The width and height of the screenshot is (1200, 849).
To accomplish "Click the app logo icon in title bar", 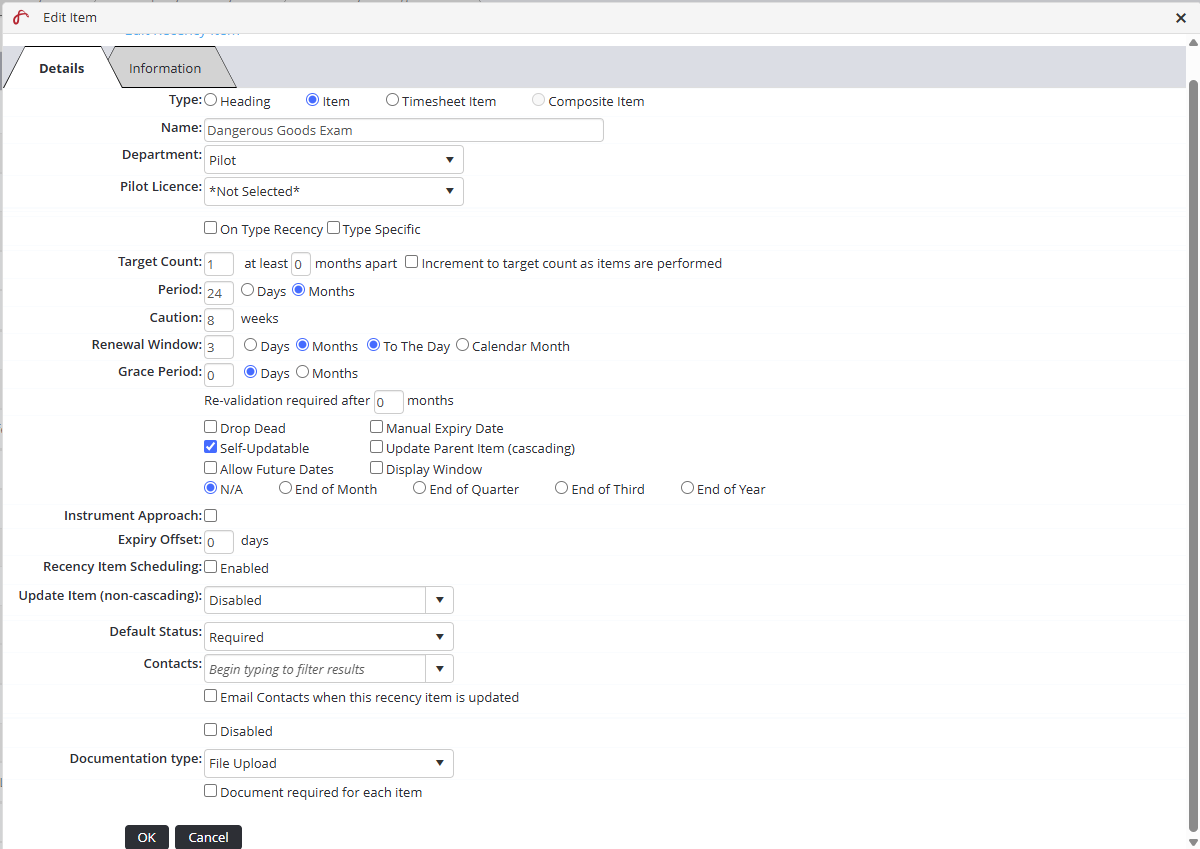I will point(20,17).
